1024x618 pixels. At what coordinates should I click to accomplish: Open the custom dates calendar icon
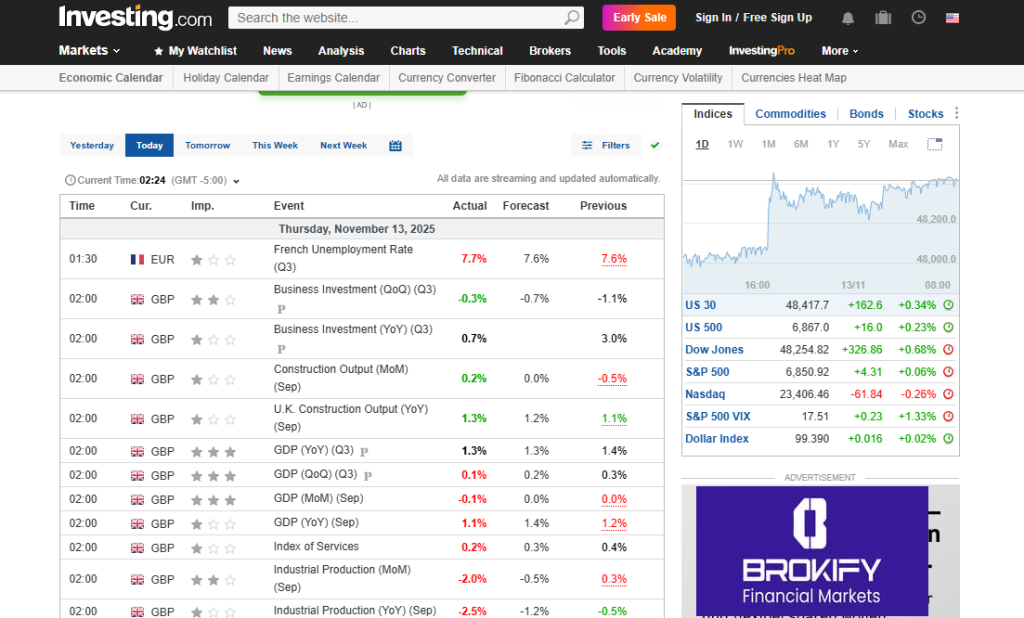click(395, 146)
